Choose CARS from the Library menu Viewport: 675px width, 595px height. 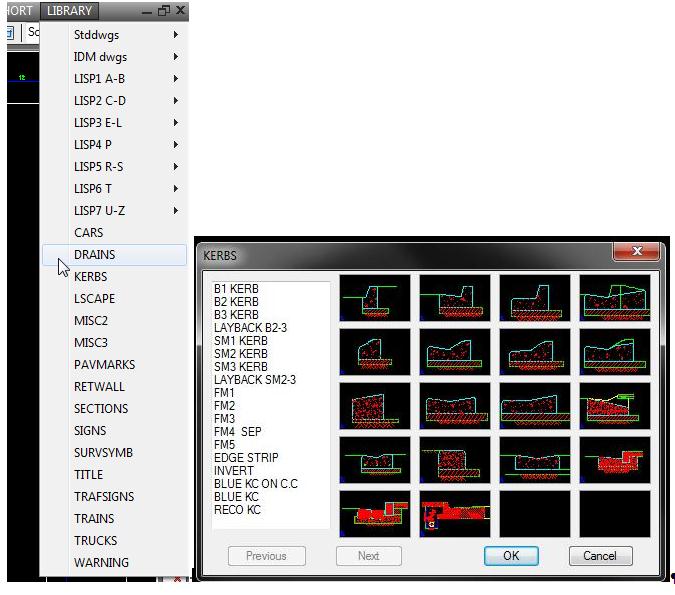tap(115, 232)
